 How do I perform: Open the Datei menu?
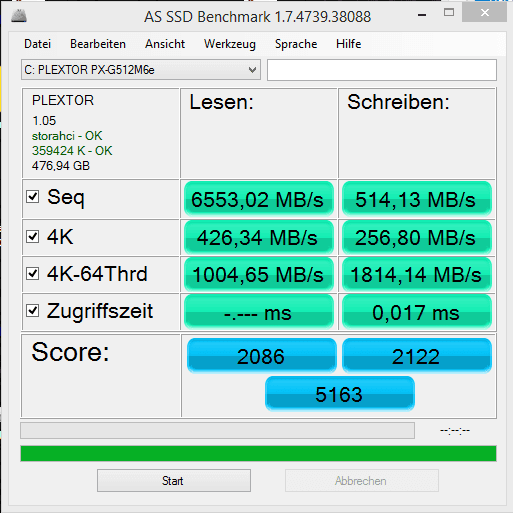pyautogui.click(x=38, y=44)
